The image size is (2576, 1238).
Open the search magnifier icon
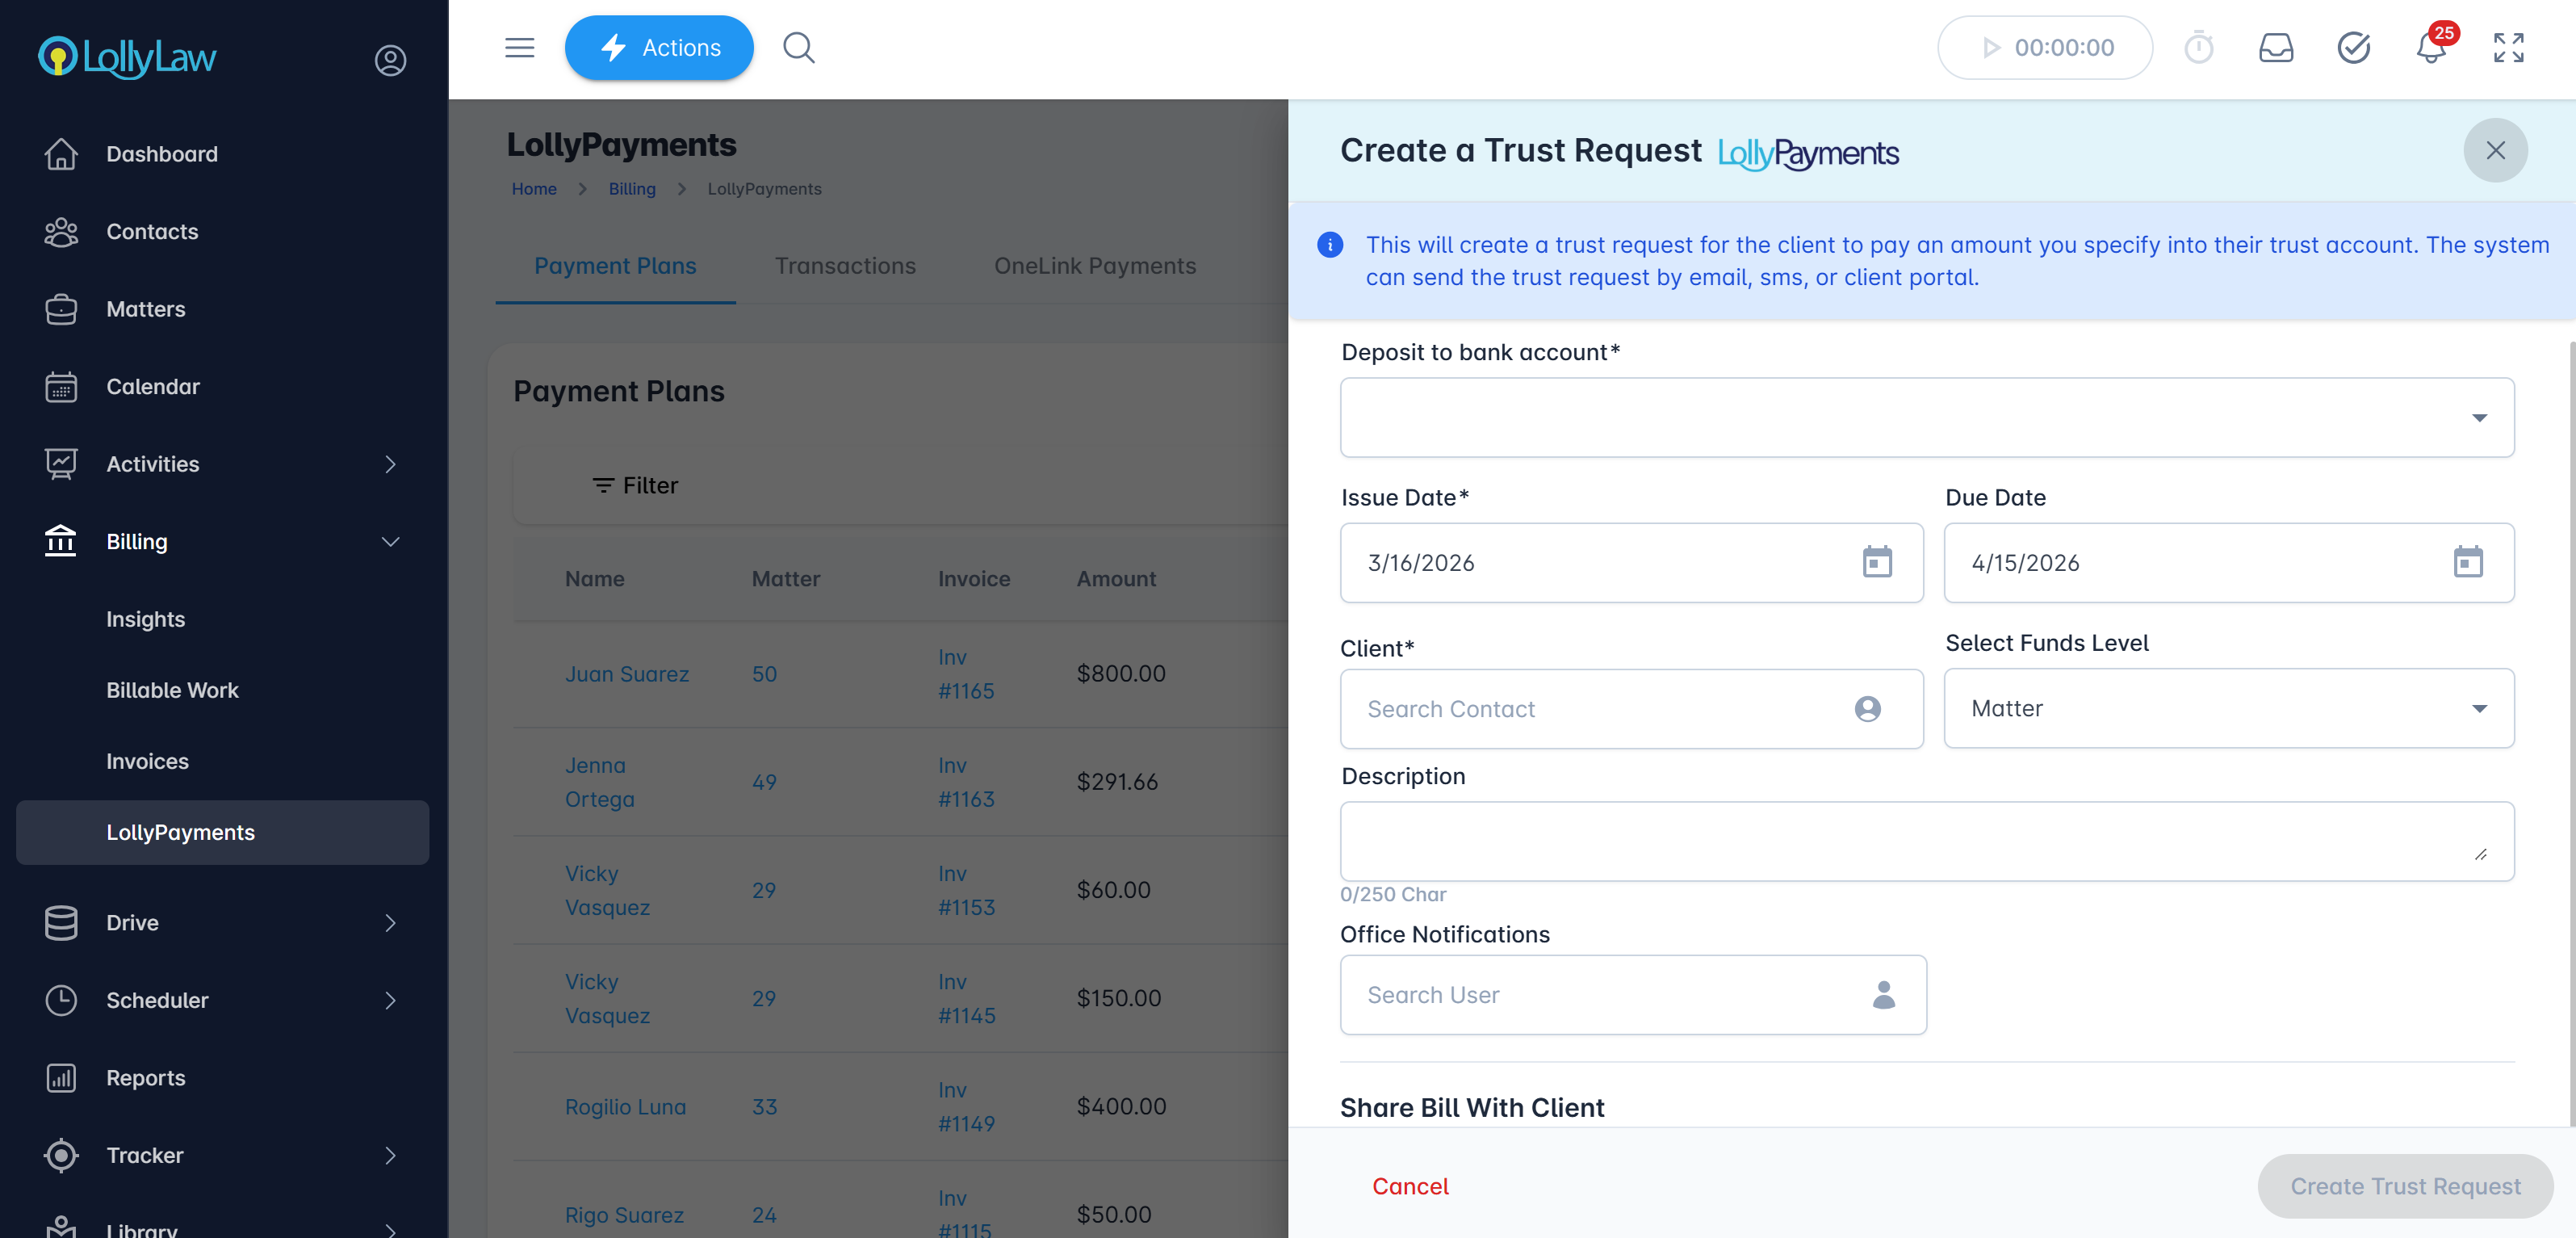coord(798,48)
